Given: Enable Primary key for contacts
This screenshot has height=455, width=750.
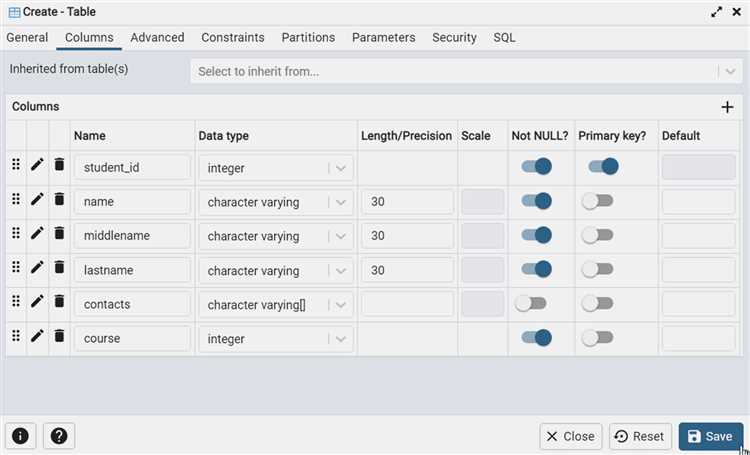Looking at the screenshot, I should click(597, 303).
